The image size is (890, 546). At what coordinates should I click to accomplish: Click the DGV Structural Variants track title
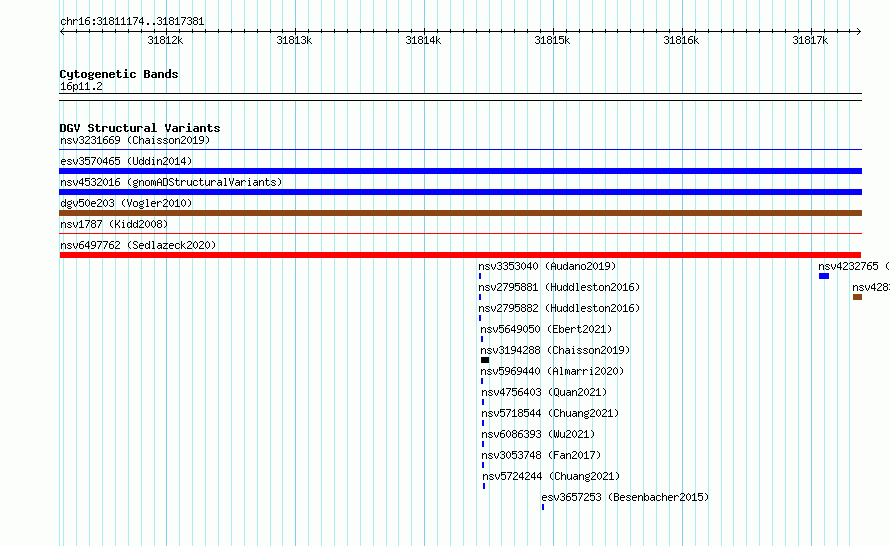pos(140,128)
